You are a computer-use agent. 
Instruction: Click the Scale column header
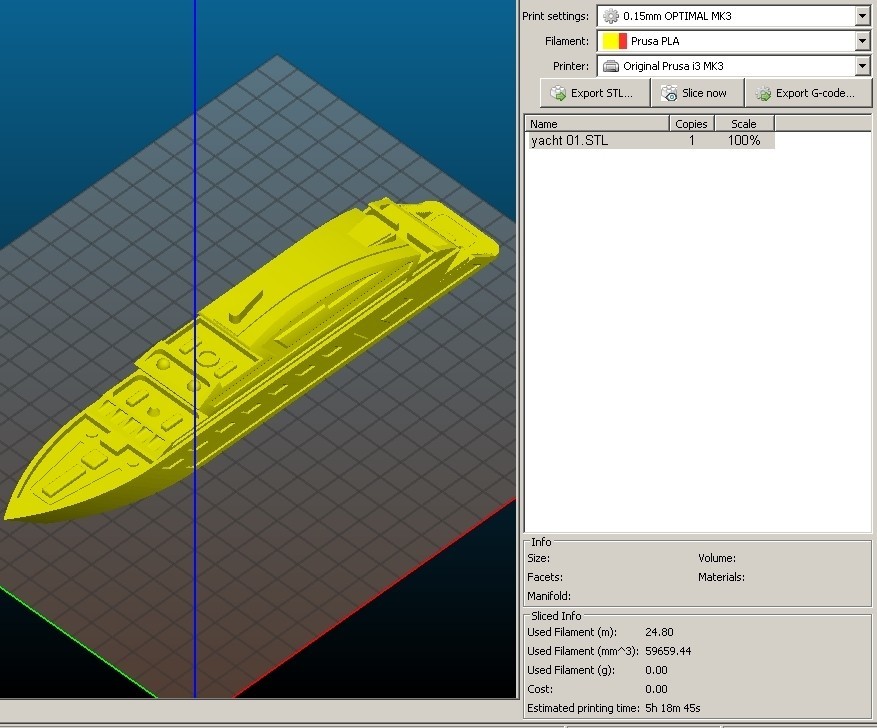pyautogui.click(x=743, y=124)
